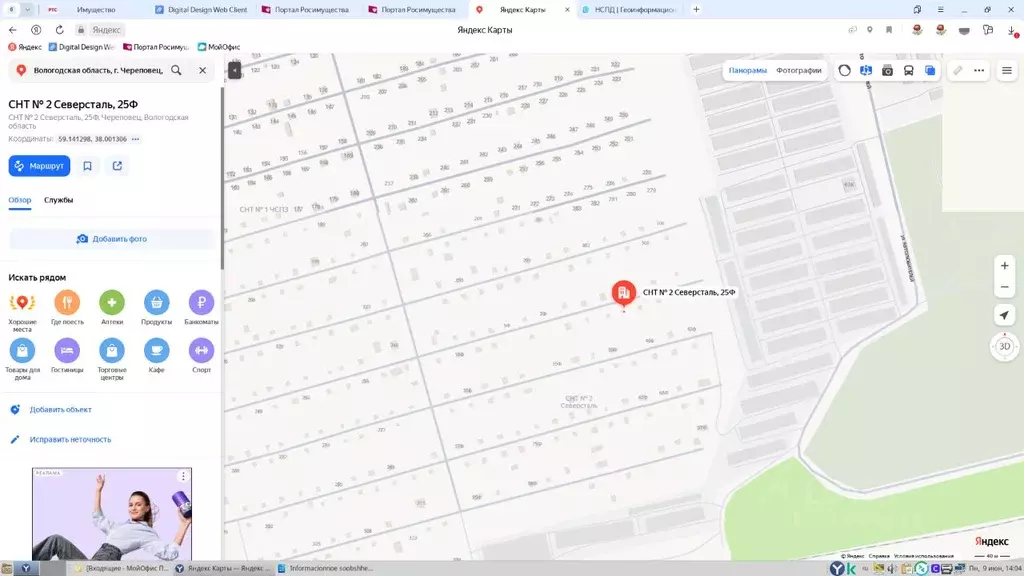The height and width of the screenshot is (576, 1024).
Task: Search nearby Где поесть
Action: [67, 308]
